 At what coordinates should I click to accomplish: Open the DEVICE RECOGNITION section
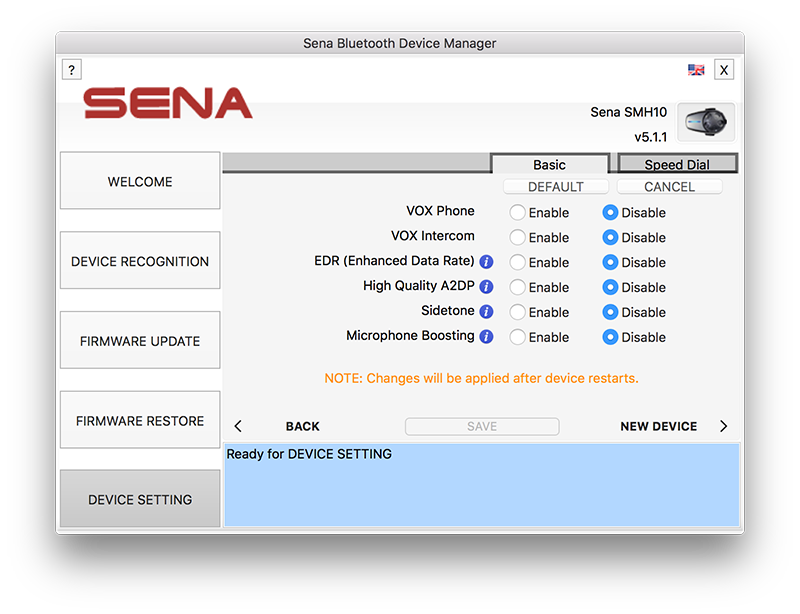point(140,260)
